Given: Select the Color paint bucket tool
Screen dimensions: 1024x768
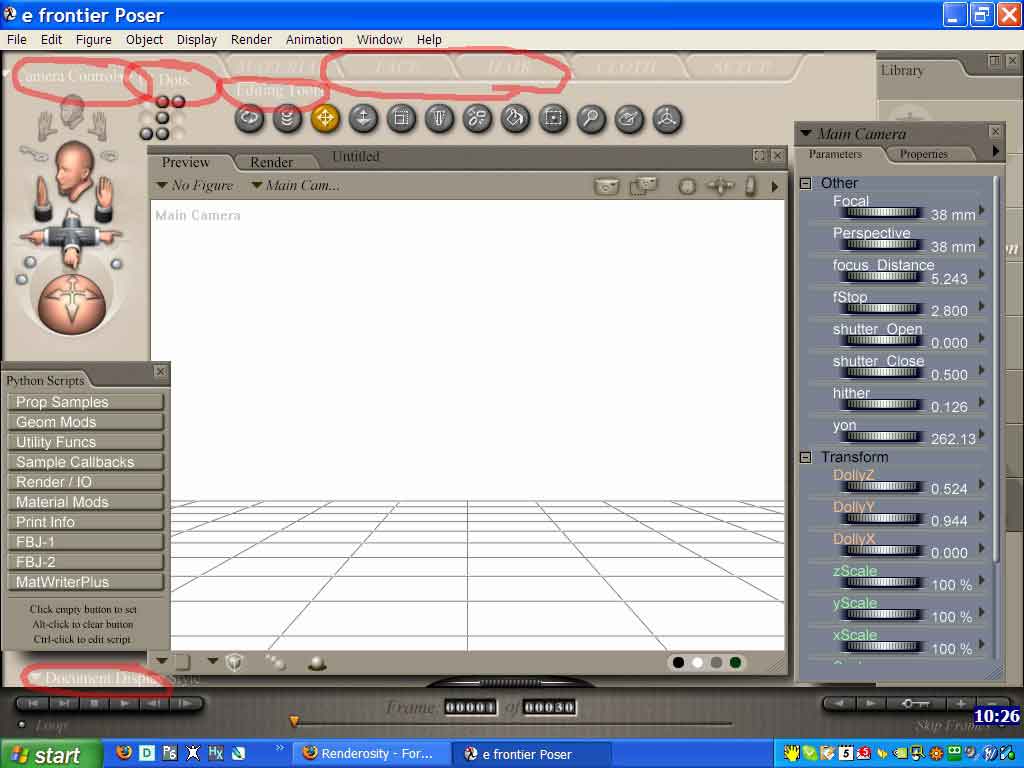Looking at the screenshot, I should pos(515,118).
